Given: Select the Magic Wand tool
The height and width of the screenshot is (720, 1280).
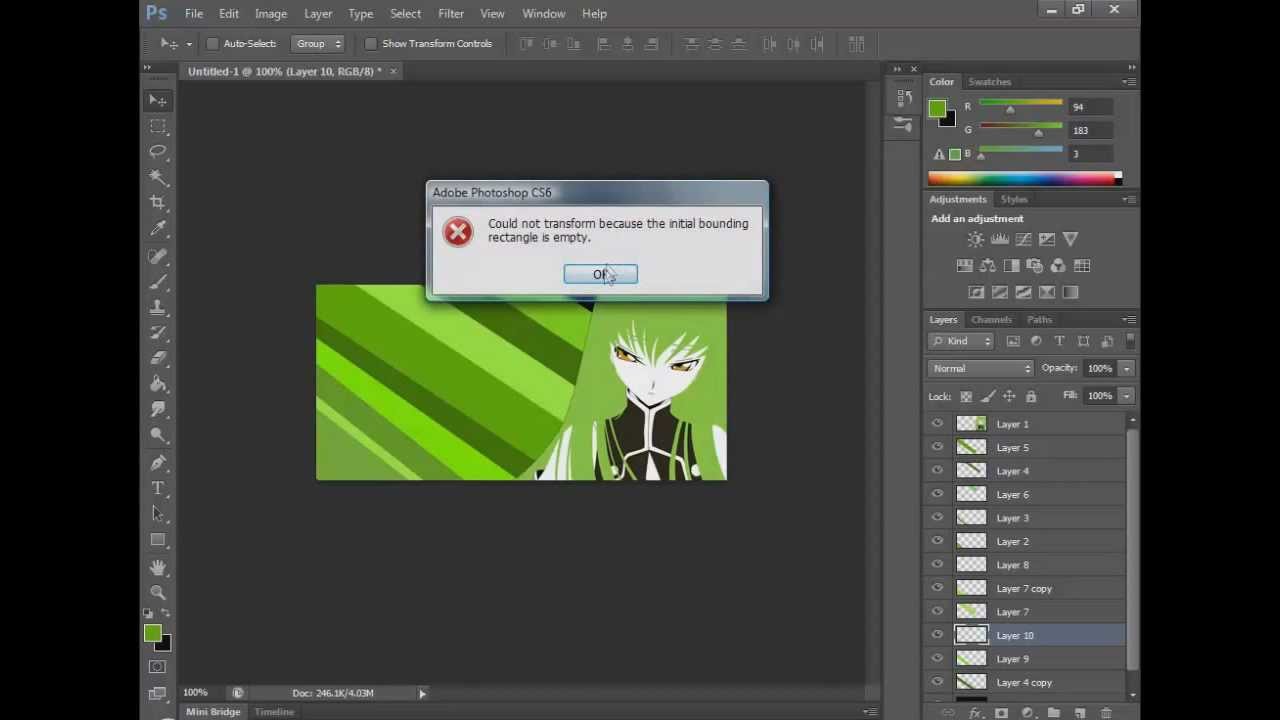Looking at the screenshot, I should point(158,177).
